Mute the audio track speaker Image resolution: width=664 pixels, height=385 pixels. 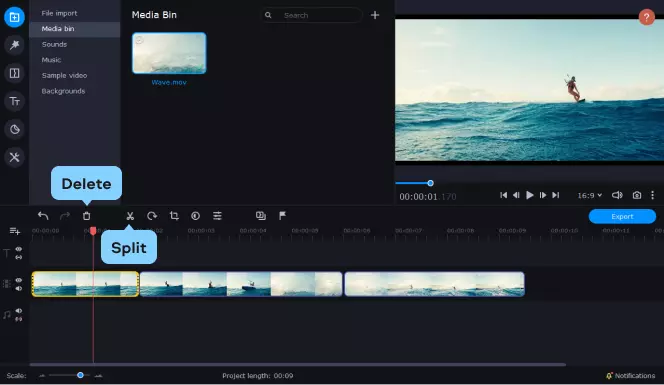pos(19,311)
